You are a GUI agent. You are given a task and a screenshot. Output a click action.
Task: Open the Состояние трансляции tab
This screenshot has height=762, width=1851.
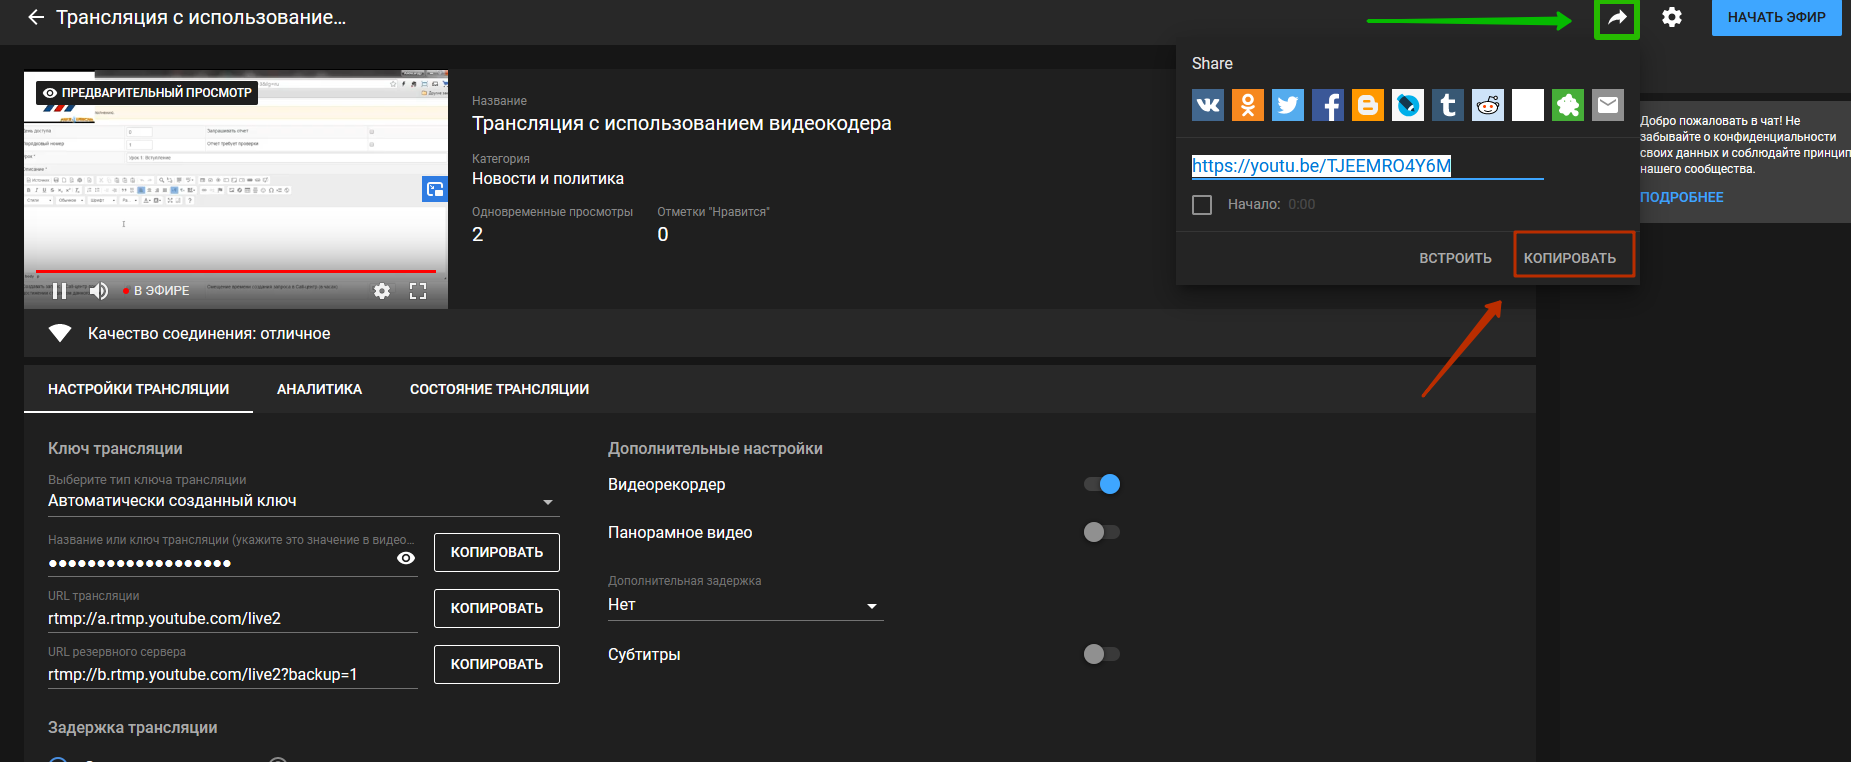499,389
